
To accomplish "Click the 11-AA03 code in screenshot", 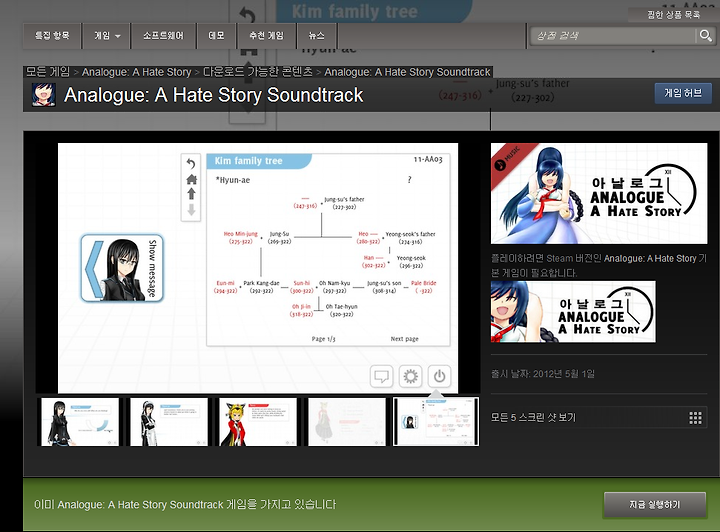I will pyautogui.click(x=428, y=159).
